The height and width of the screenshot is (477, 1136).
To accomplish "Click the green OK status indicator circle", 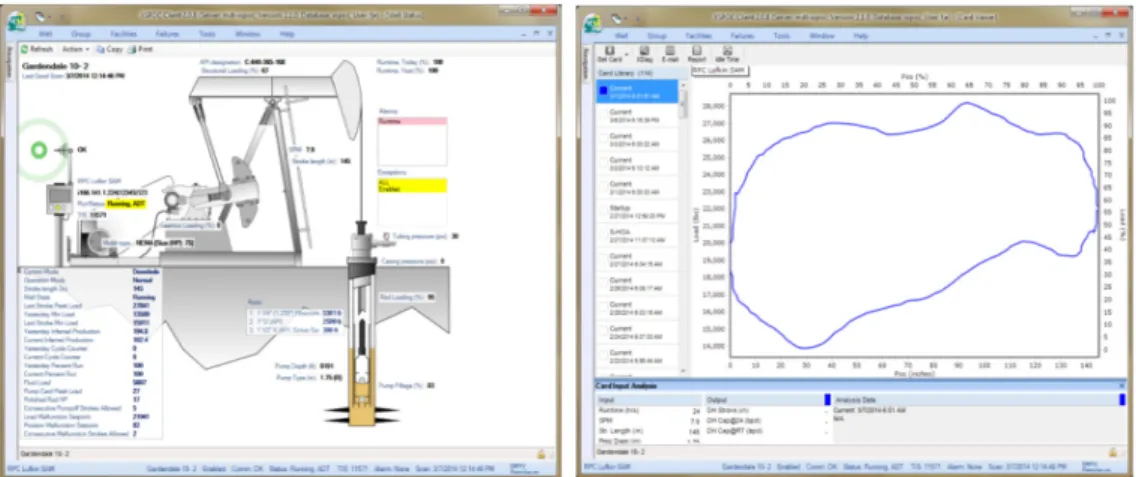I will (39, 150).
